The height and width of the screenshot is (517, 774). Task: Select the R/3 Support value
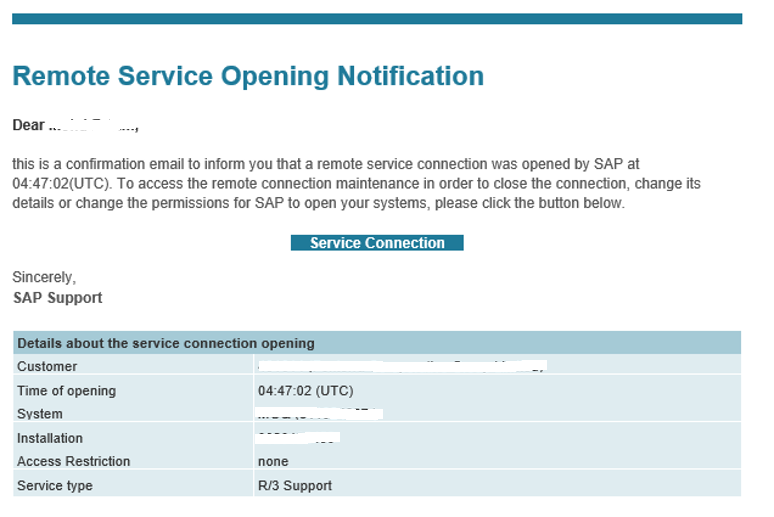(x=295, y=485)
